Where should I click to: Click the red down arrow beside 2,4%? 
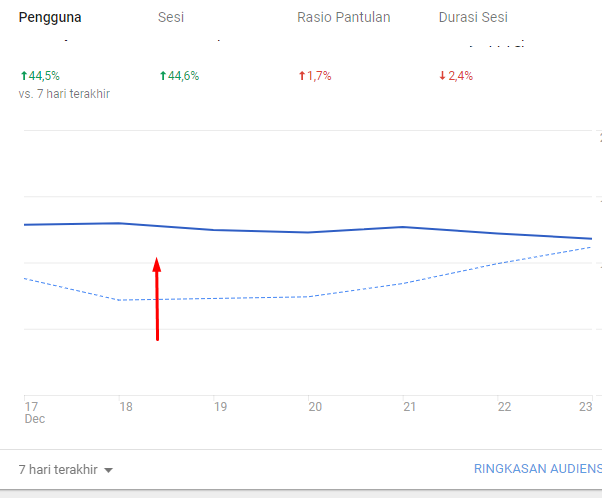point(443,75)
